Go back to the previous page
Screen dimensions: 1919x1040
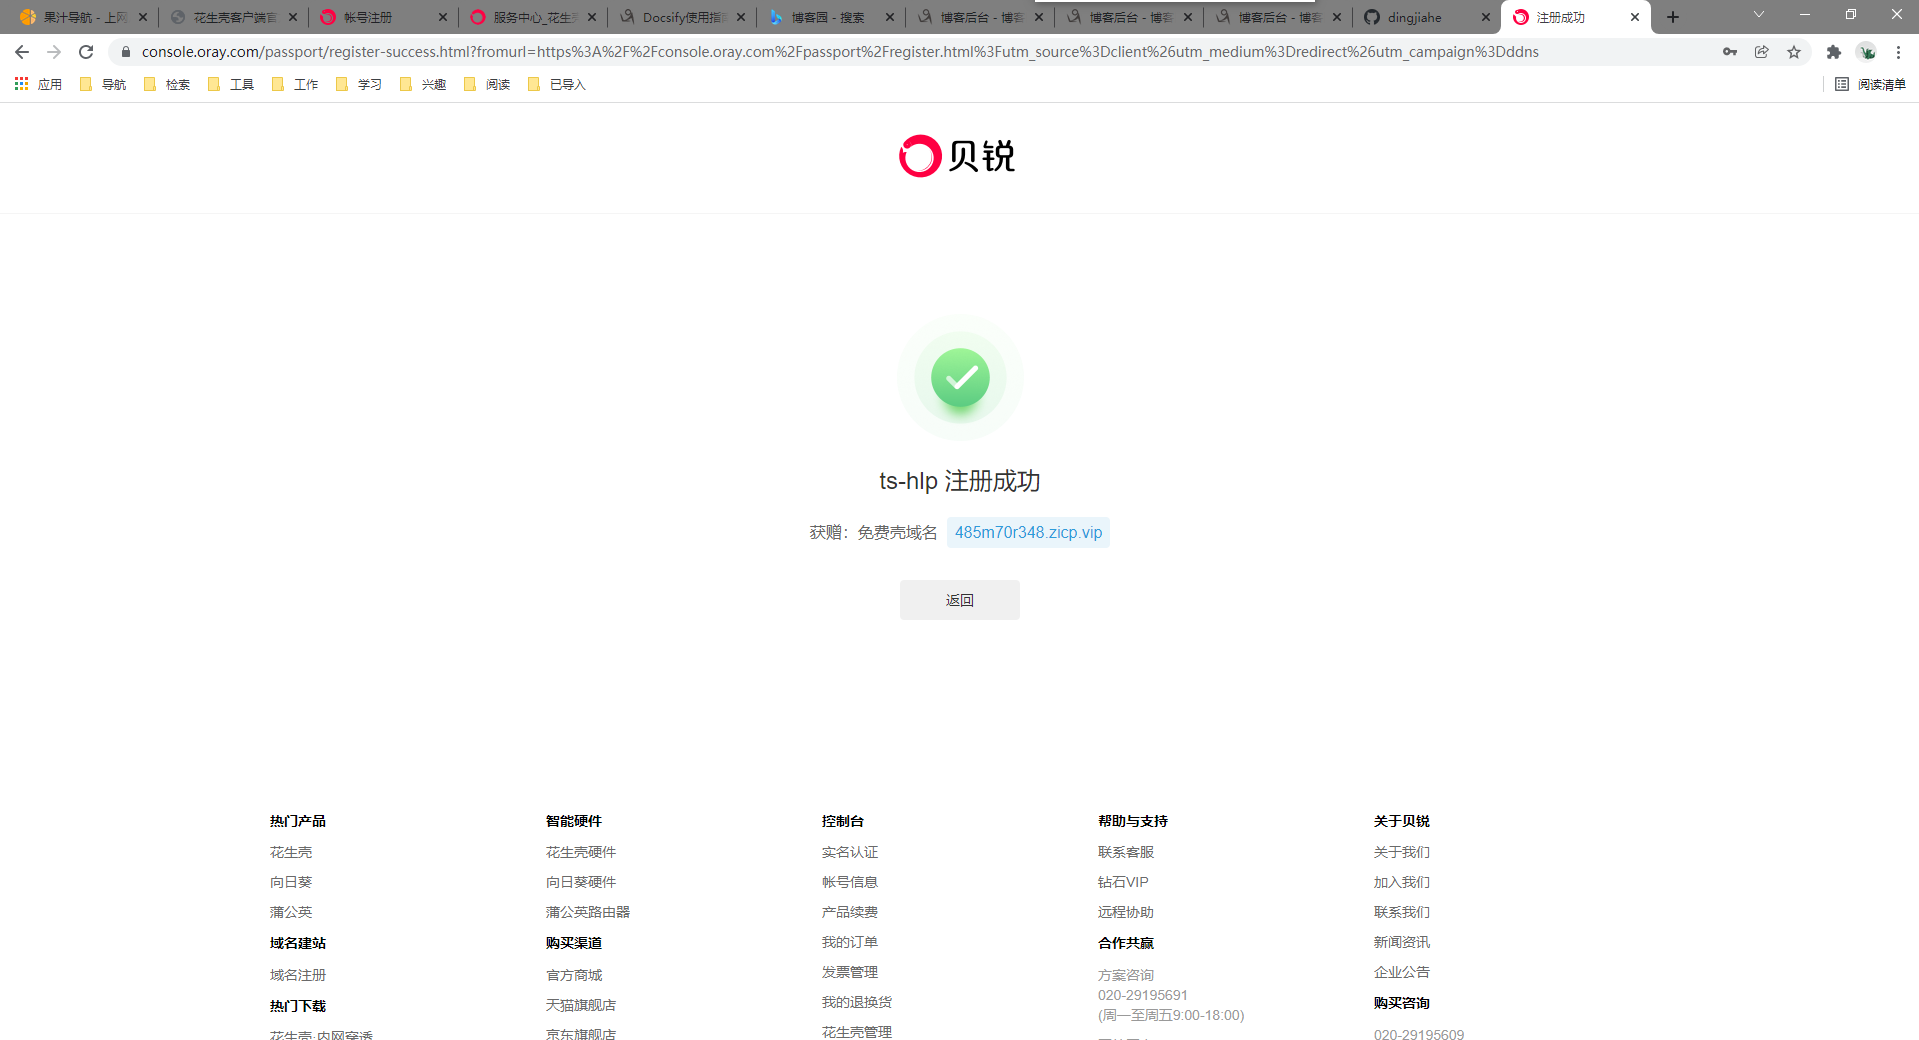(22, 52)
